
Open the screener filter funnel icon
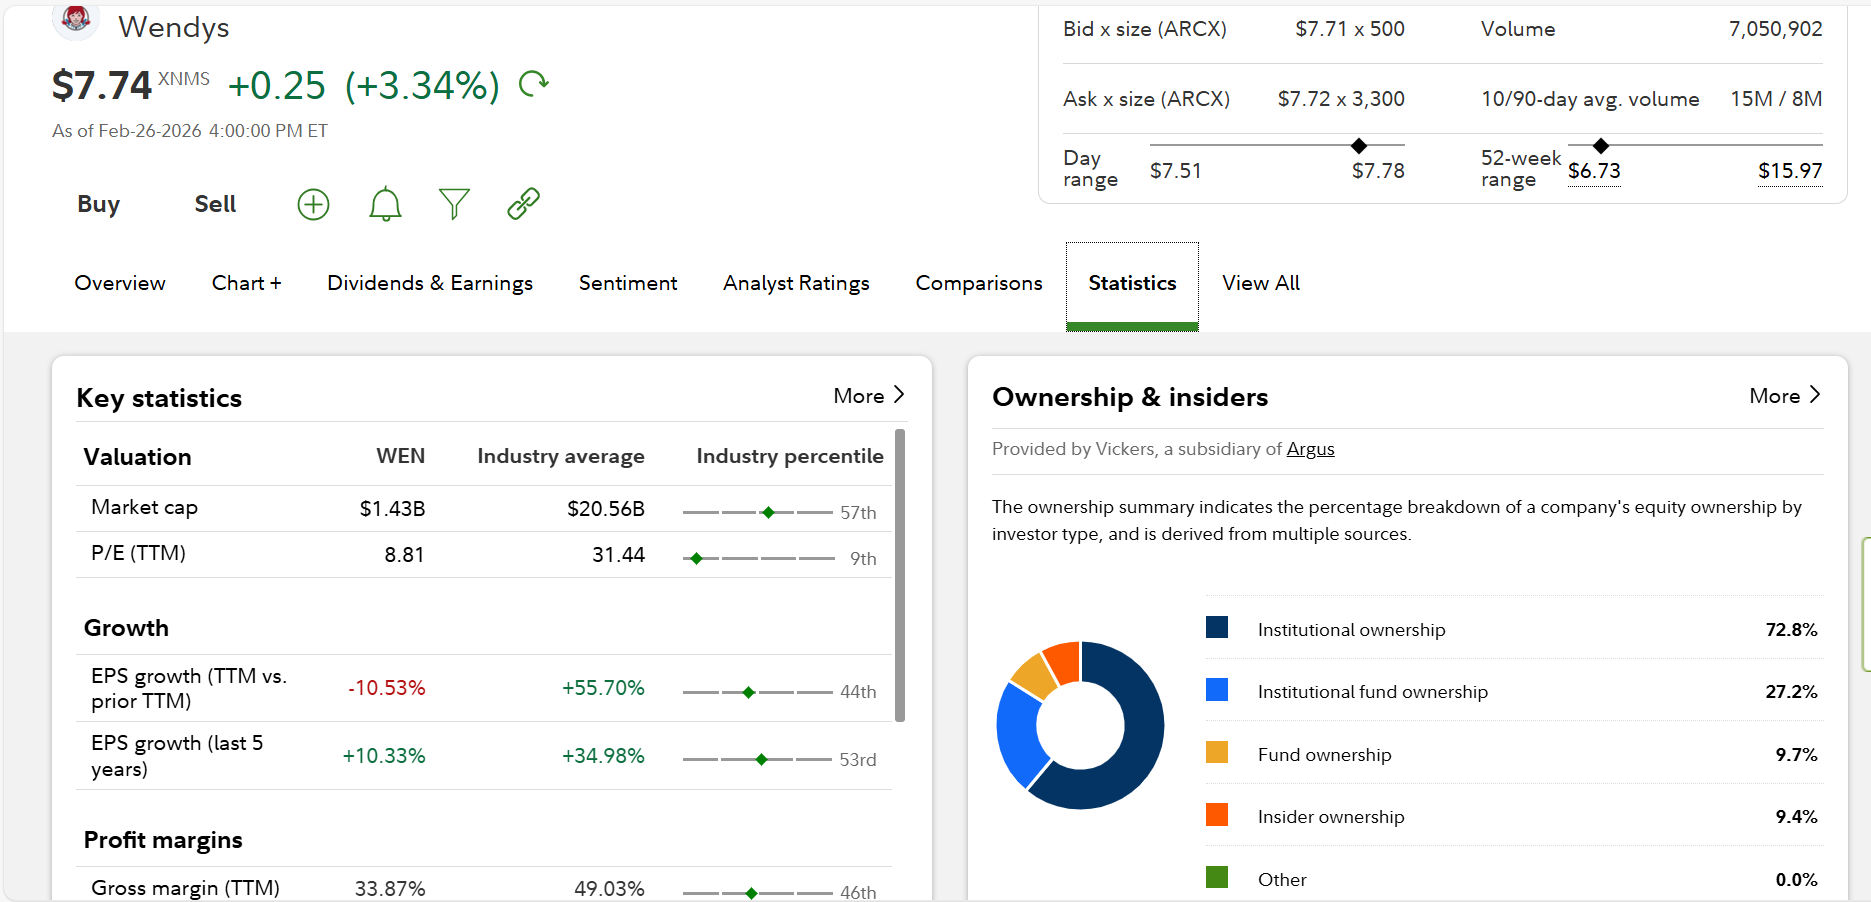click(x=454, y=204)
